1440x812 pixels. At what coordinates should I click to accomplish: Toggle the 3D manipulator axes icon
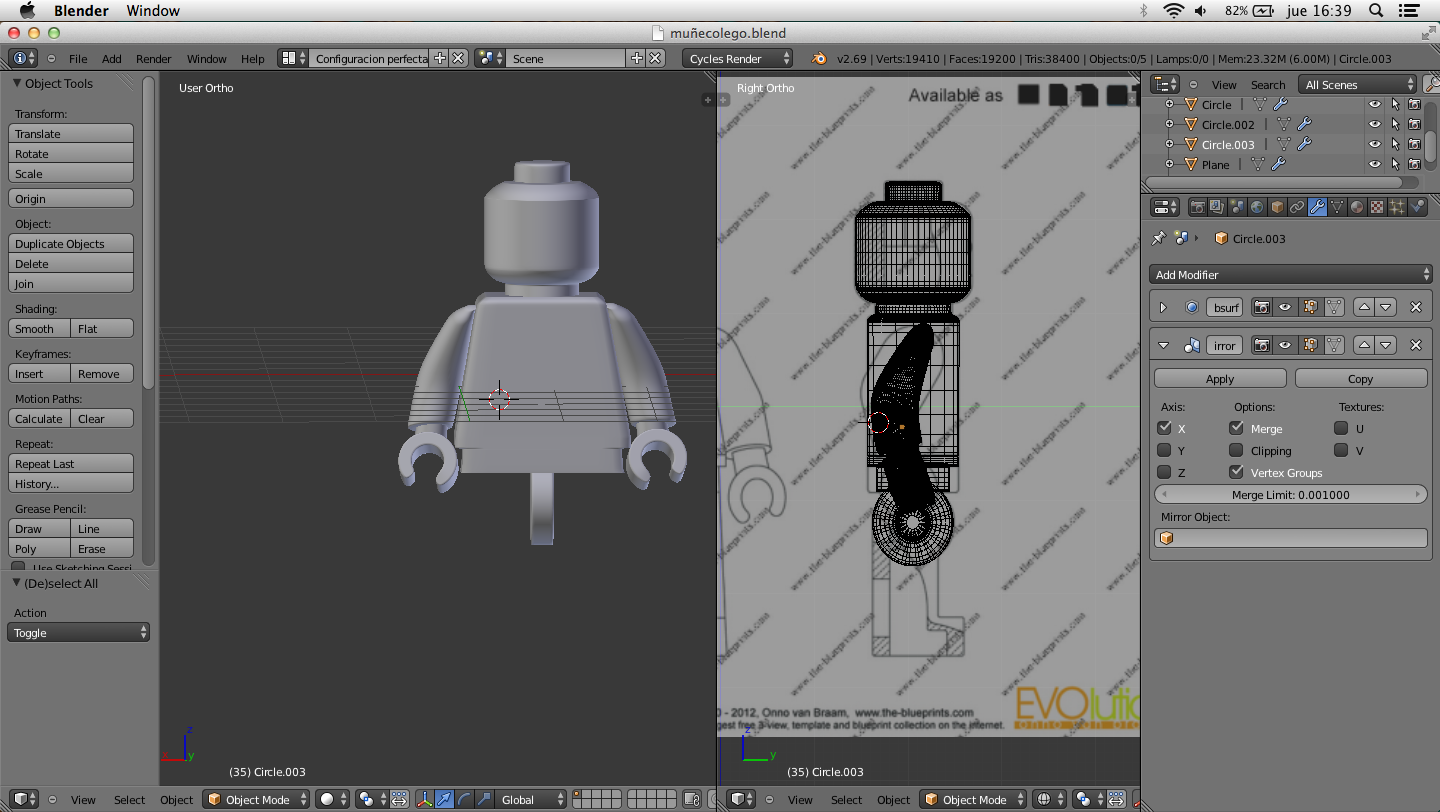tap(424, 799)
